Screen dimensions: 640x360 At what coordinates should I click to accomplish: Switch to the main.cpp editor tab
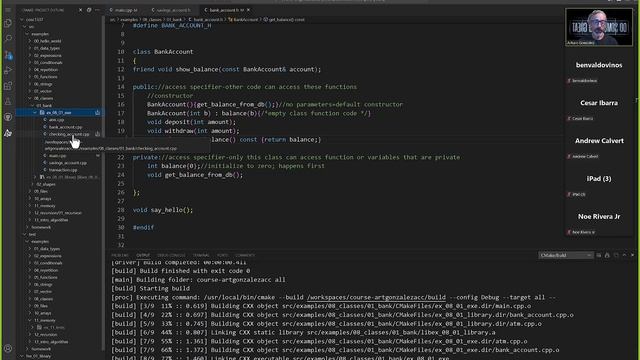click(x=124, y=10)
